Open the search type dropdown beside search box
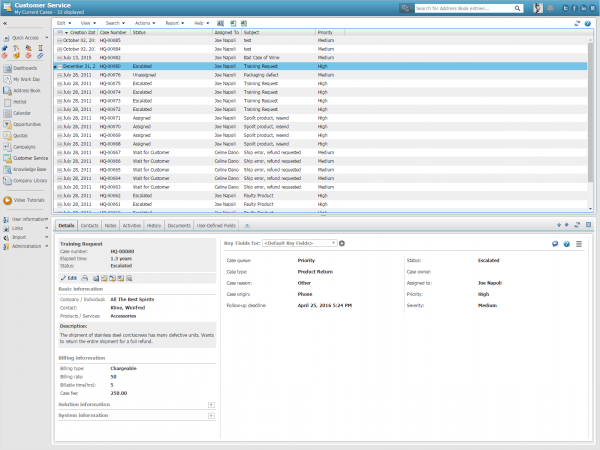Screen dimensions: 600x450 tap(406, 8)
